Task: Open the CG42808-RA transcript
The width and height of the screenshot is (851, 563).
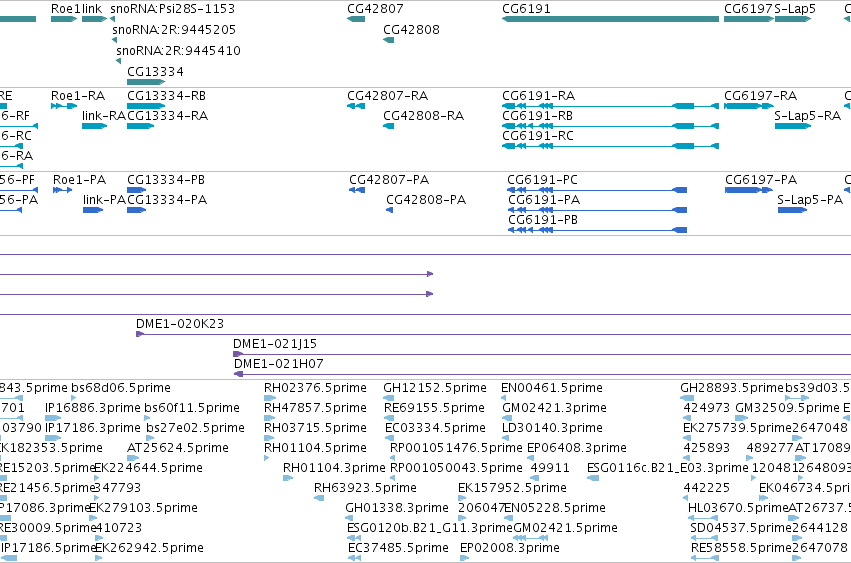Action: coord(389,126)
